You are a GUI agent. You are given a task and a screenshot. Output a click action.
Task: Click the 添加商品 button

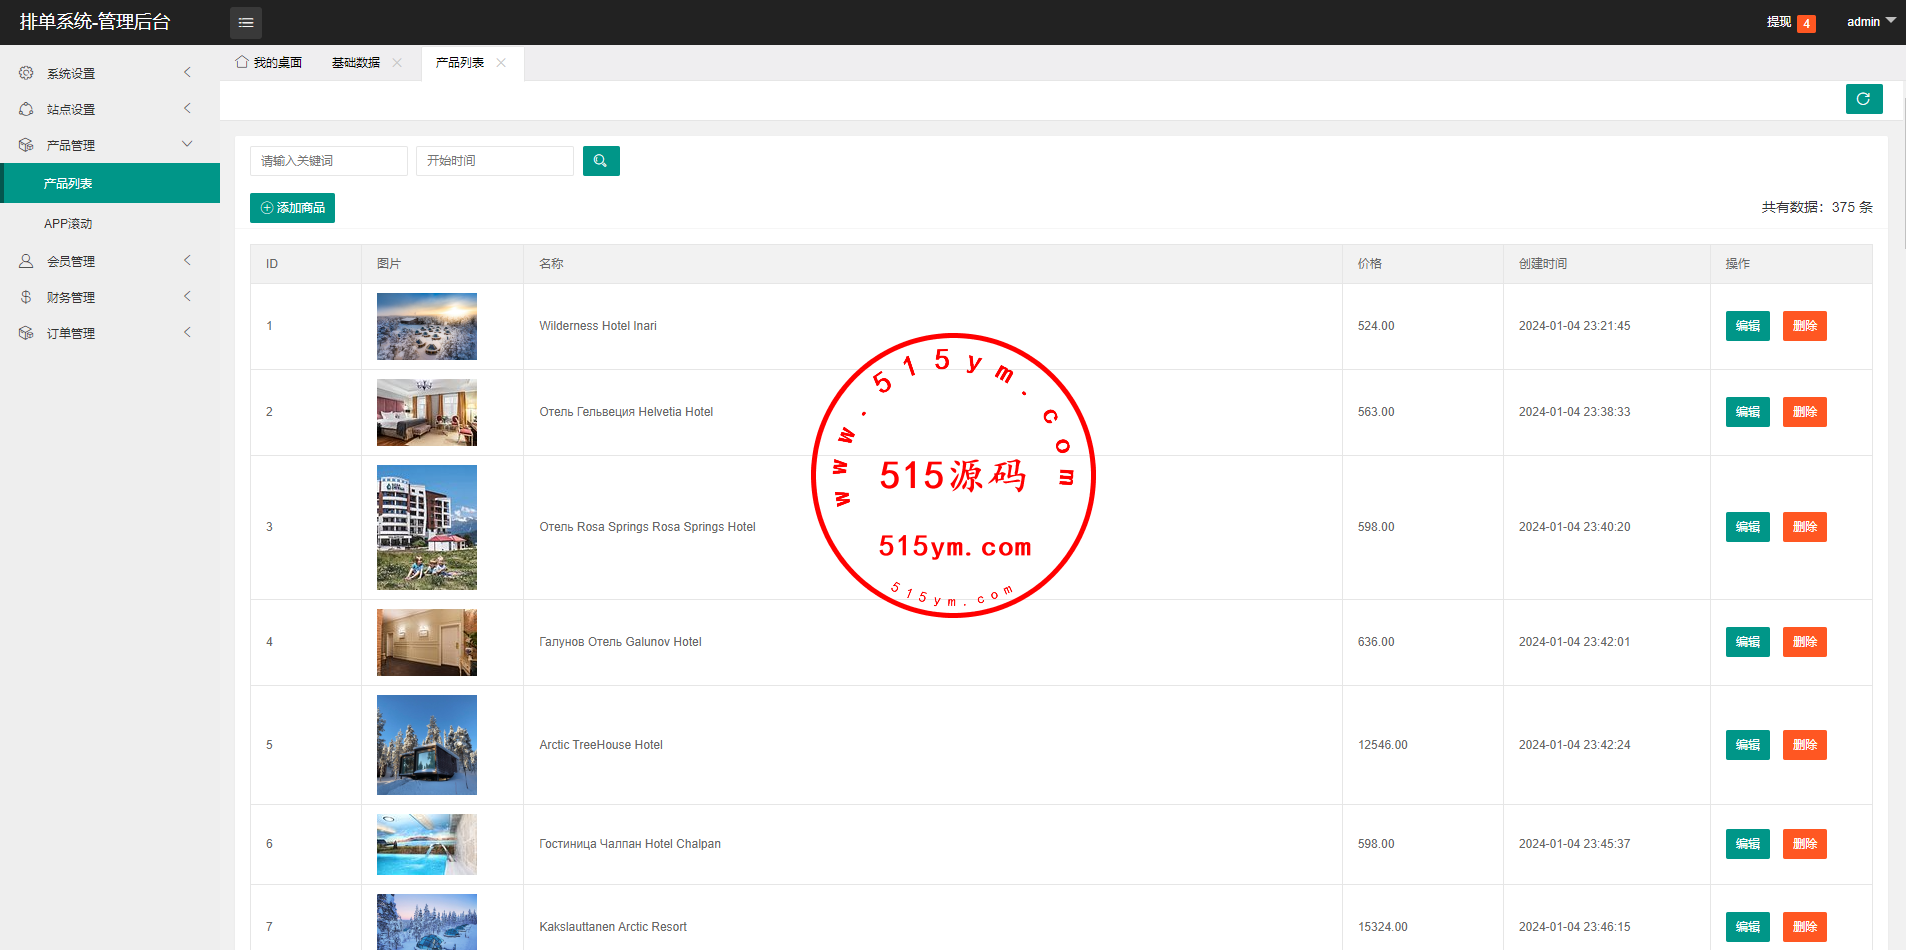pyautogui.click(x=292, y=208)
